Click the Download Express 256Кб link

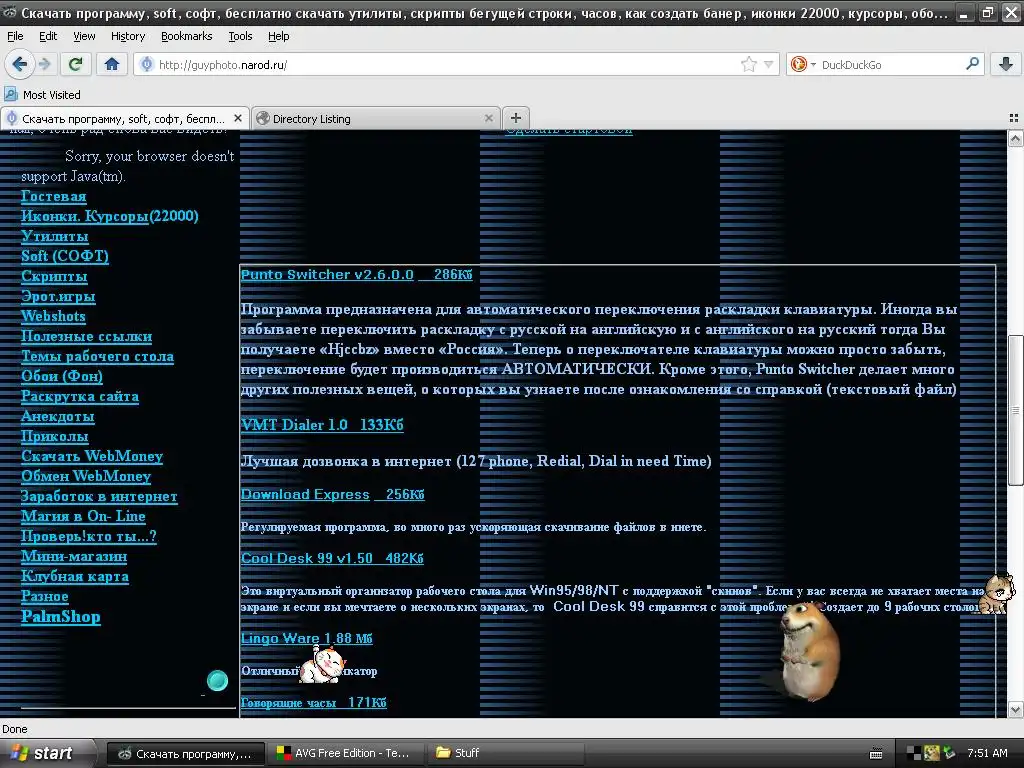click(332, 494)
